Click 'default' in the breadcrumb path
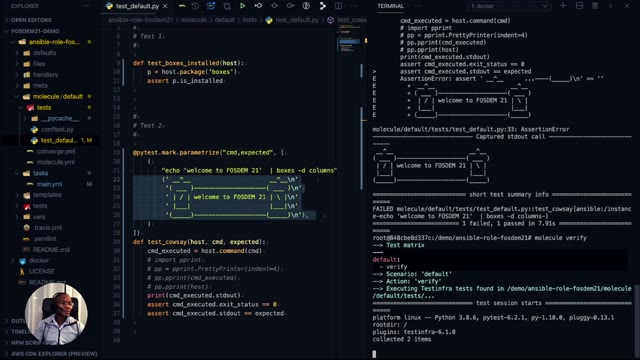This screenshot has height=360, width=640. (224, 20)
